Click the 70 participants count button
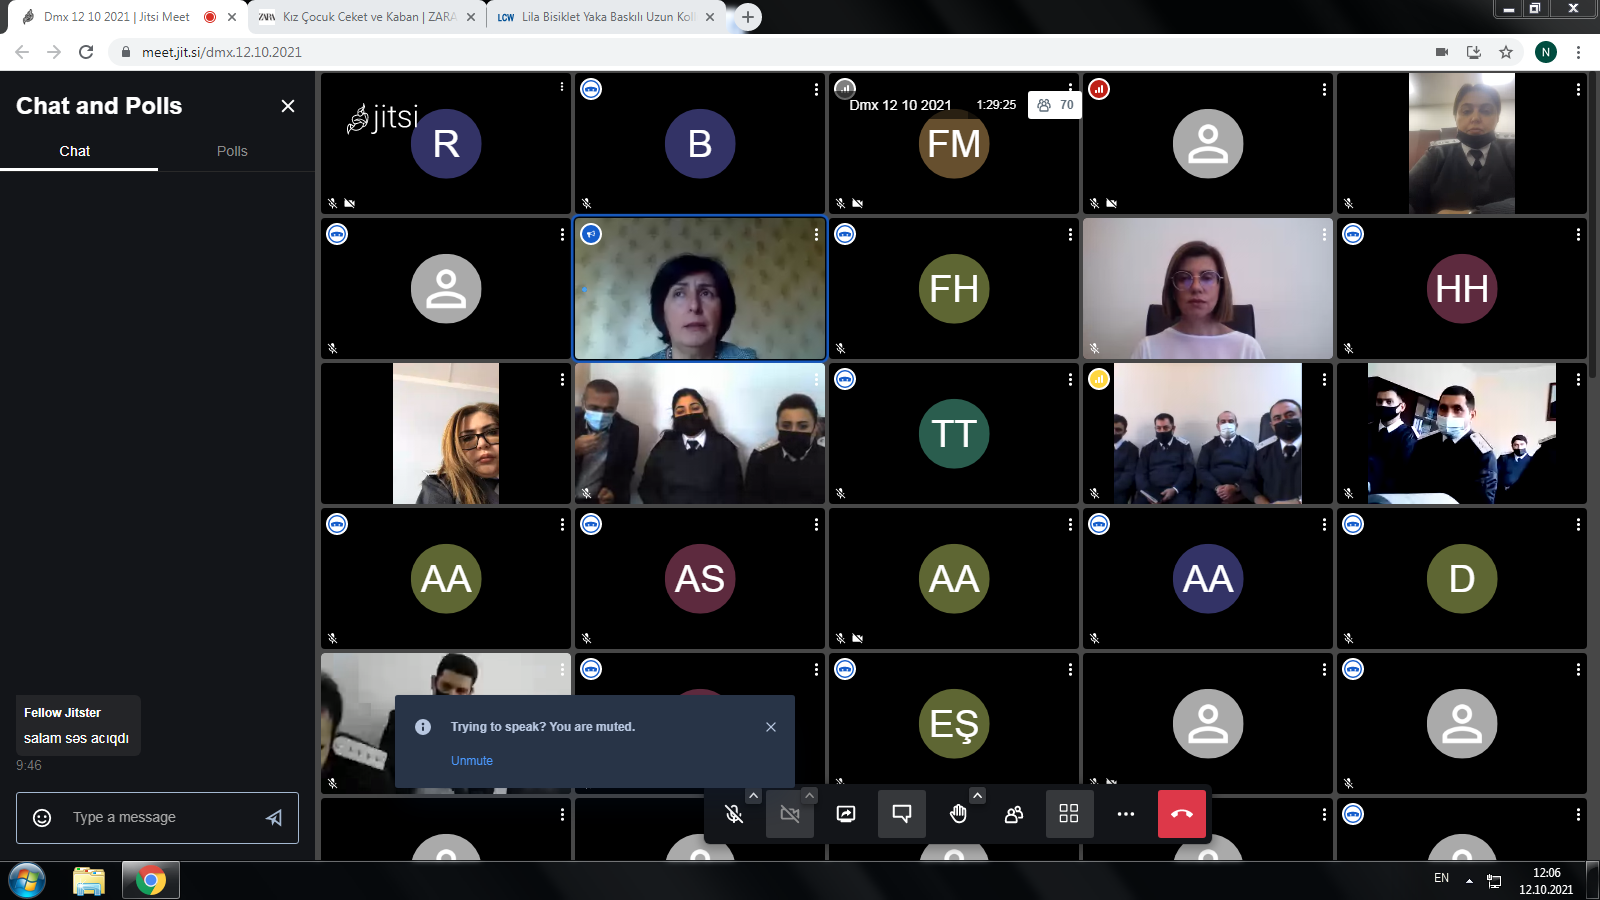Viewport: 1600px width, 900px height. (1055, 105)
